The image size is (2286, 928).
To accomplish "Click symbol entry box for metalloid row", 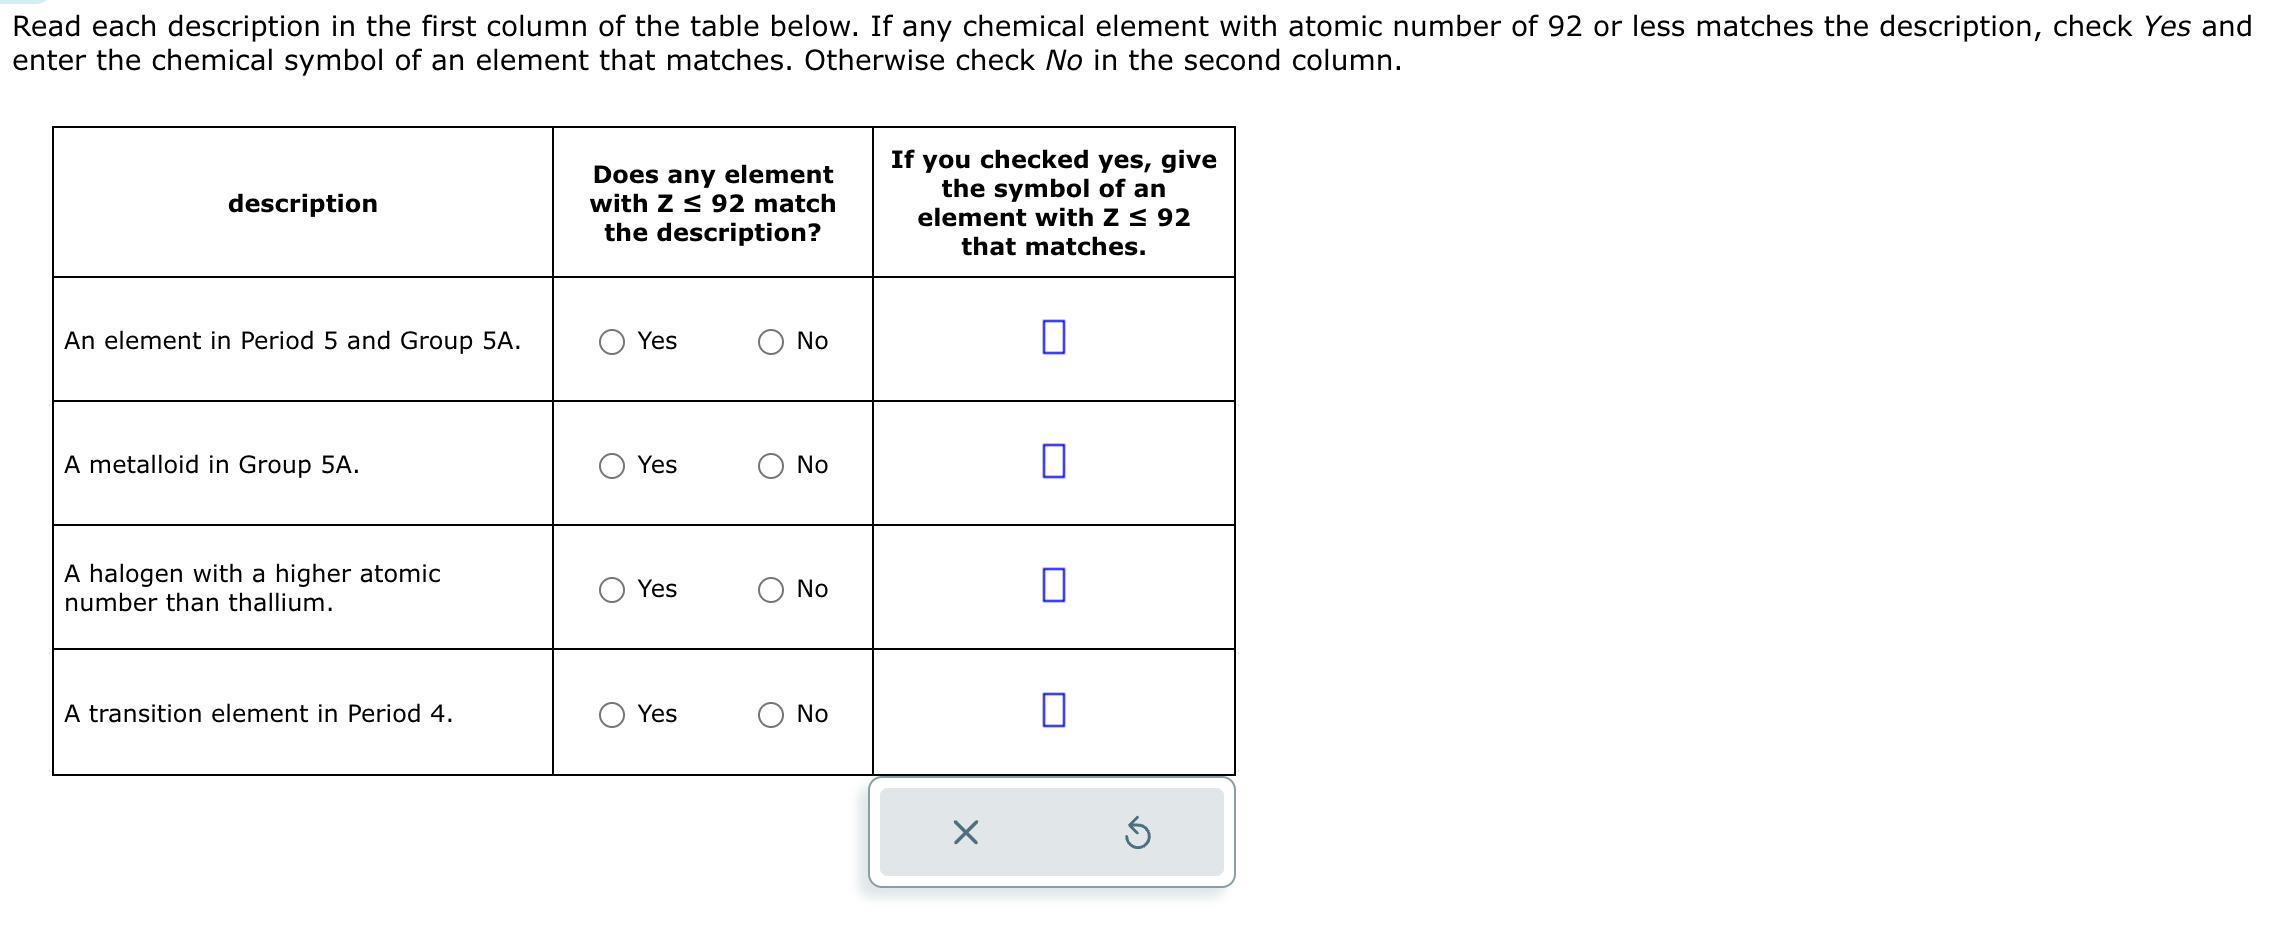I will [1053, 462].
